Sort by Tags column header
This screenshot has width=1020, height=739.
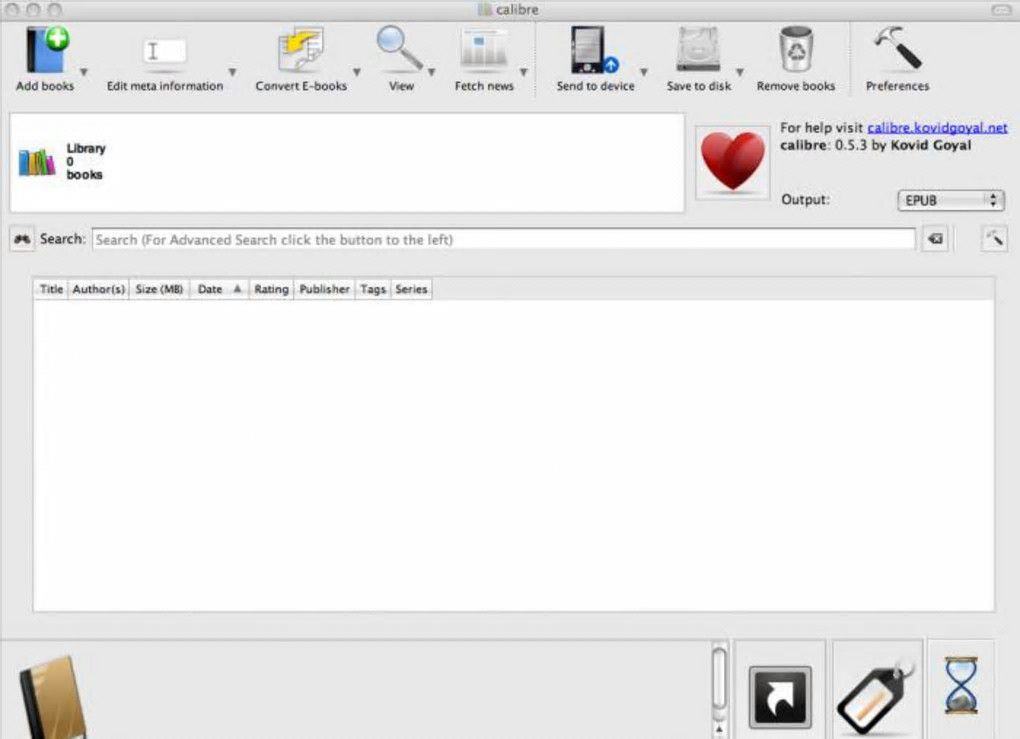[373, 289]
